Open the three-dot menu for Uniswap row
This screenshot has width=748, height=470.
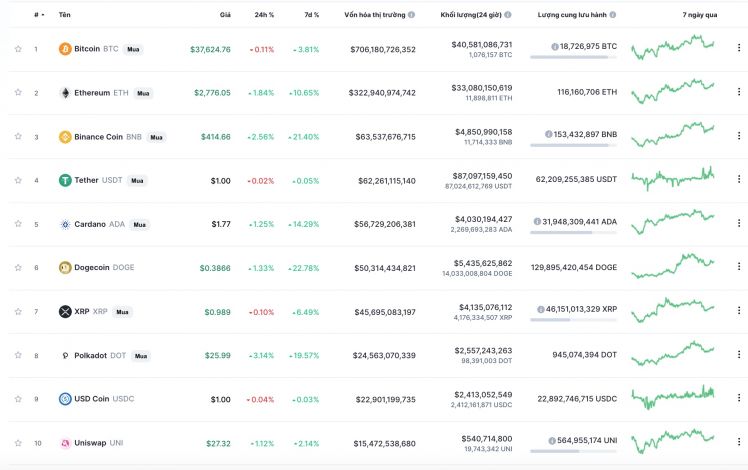coord(739,442)
